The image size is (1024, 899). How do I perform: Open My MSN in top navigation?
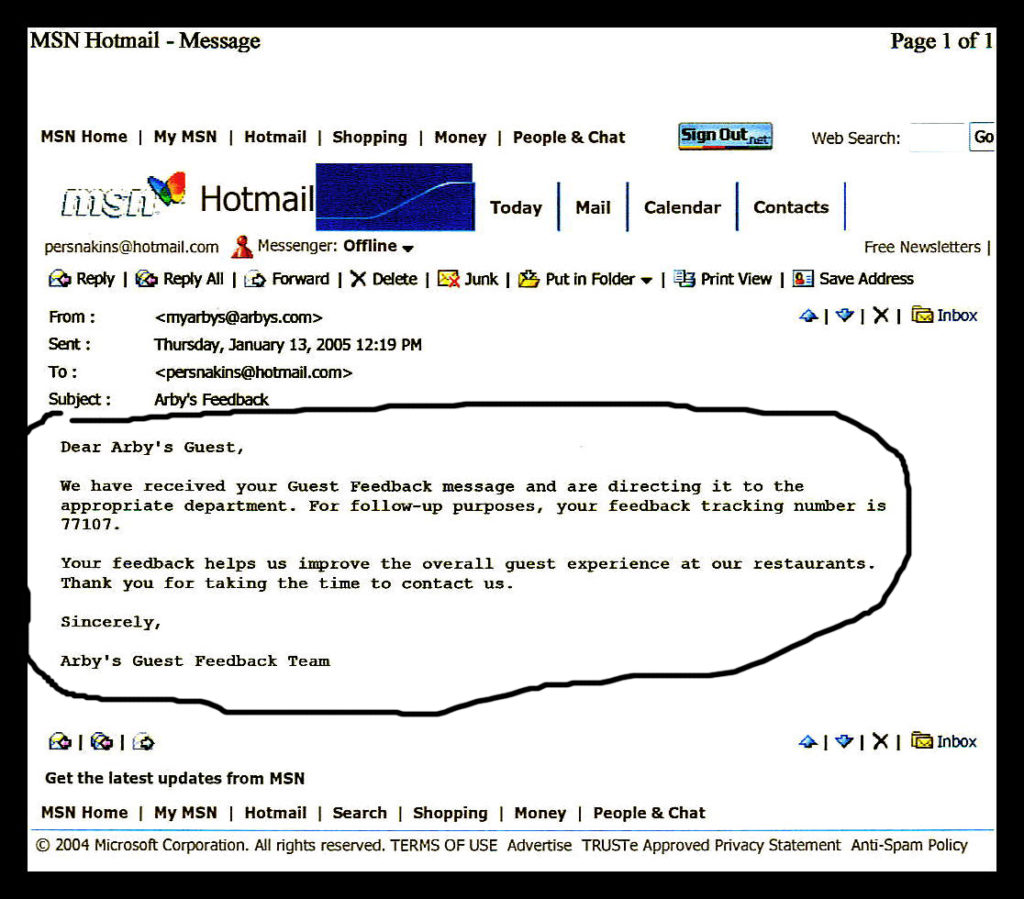point(185,137)
